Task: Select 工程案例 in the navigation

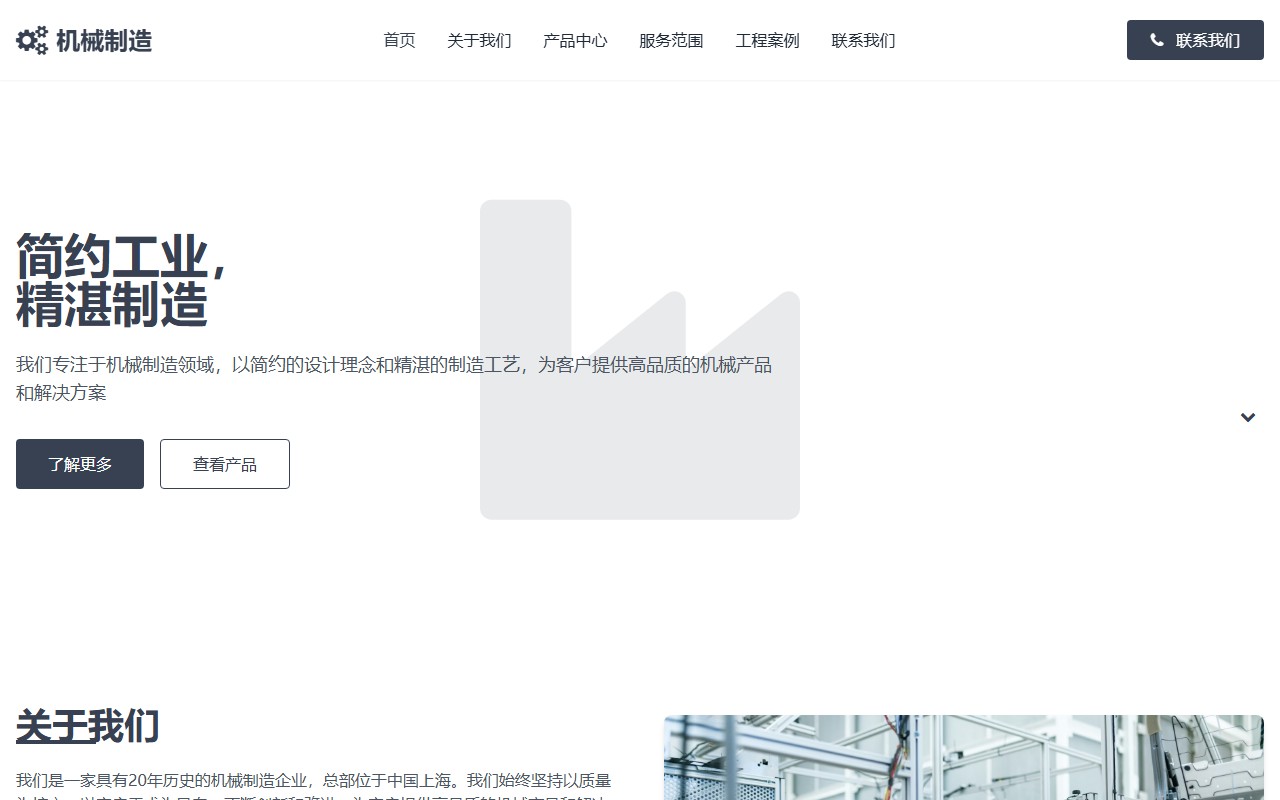Action: (x=767, y=41)
